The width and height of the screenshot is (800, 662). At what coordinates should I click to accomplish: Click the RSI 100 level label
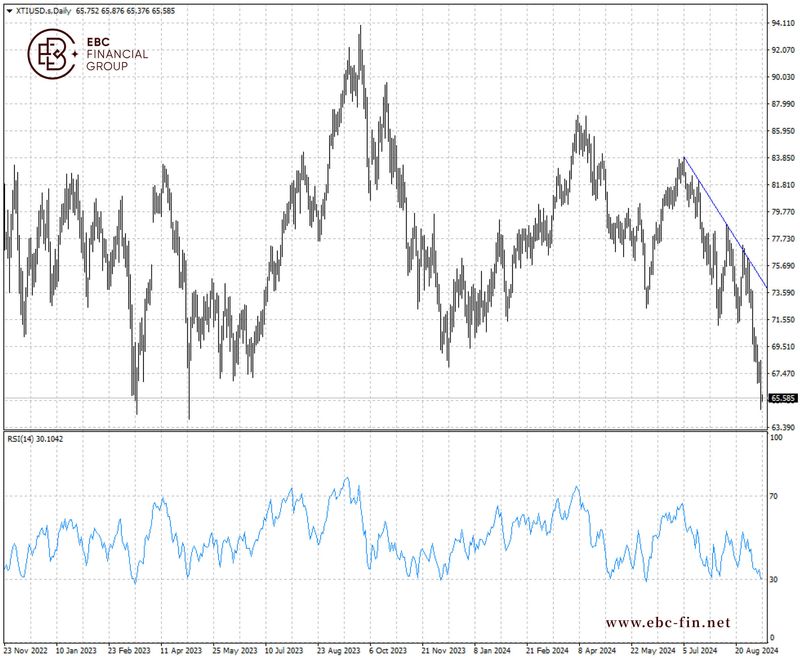775,438
